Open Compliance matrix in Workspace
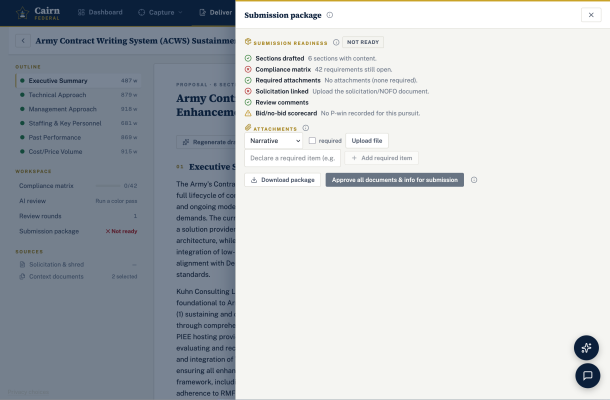The image size is (610, 400). [x=78, y=186]
